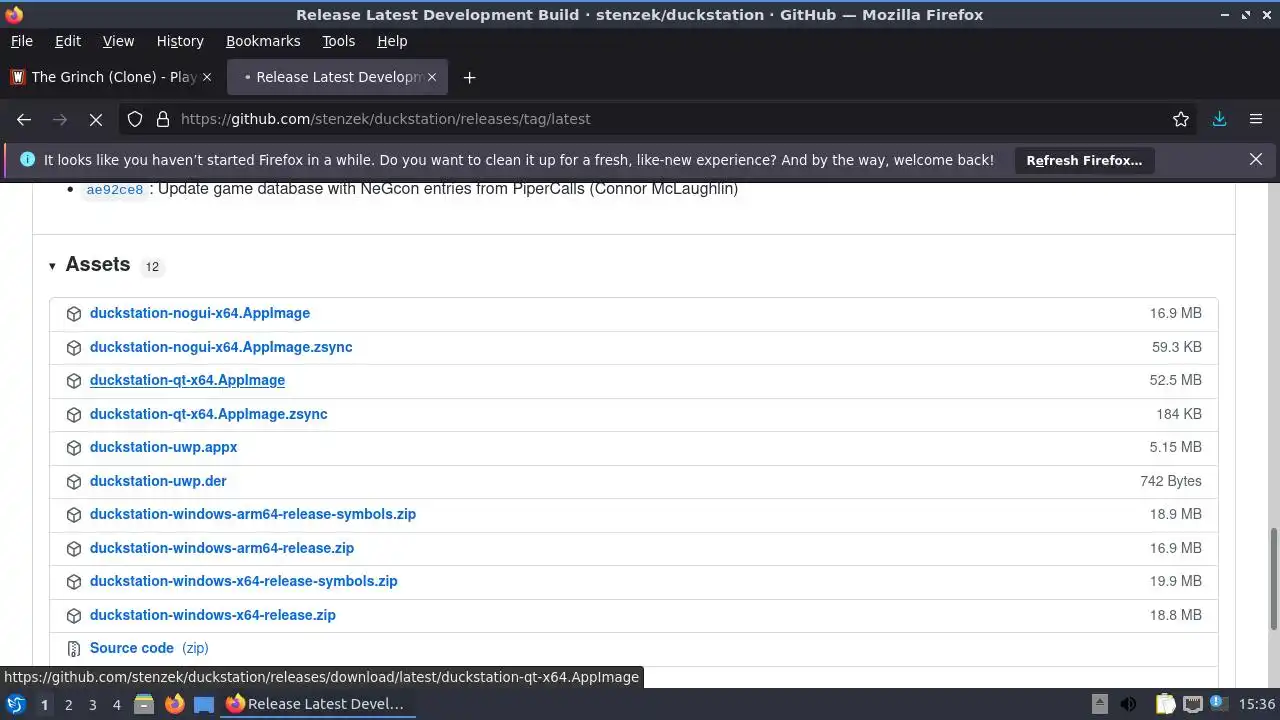Download duckstation-nogui-x64.AppImage.zsync

(221, 347)
